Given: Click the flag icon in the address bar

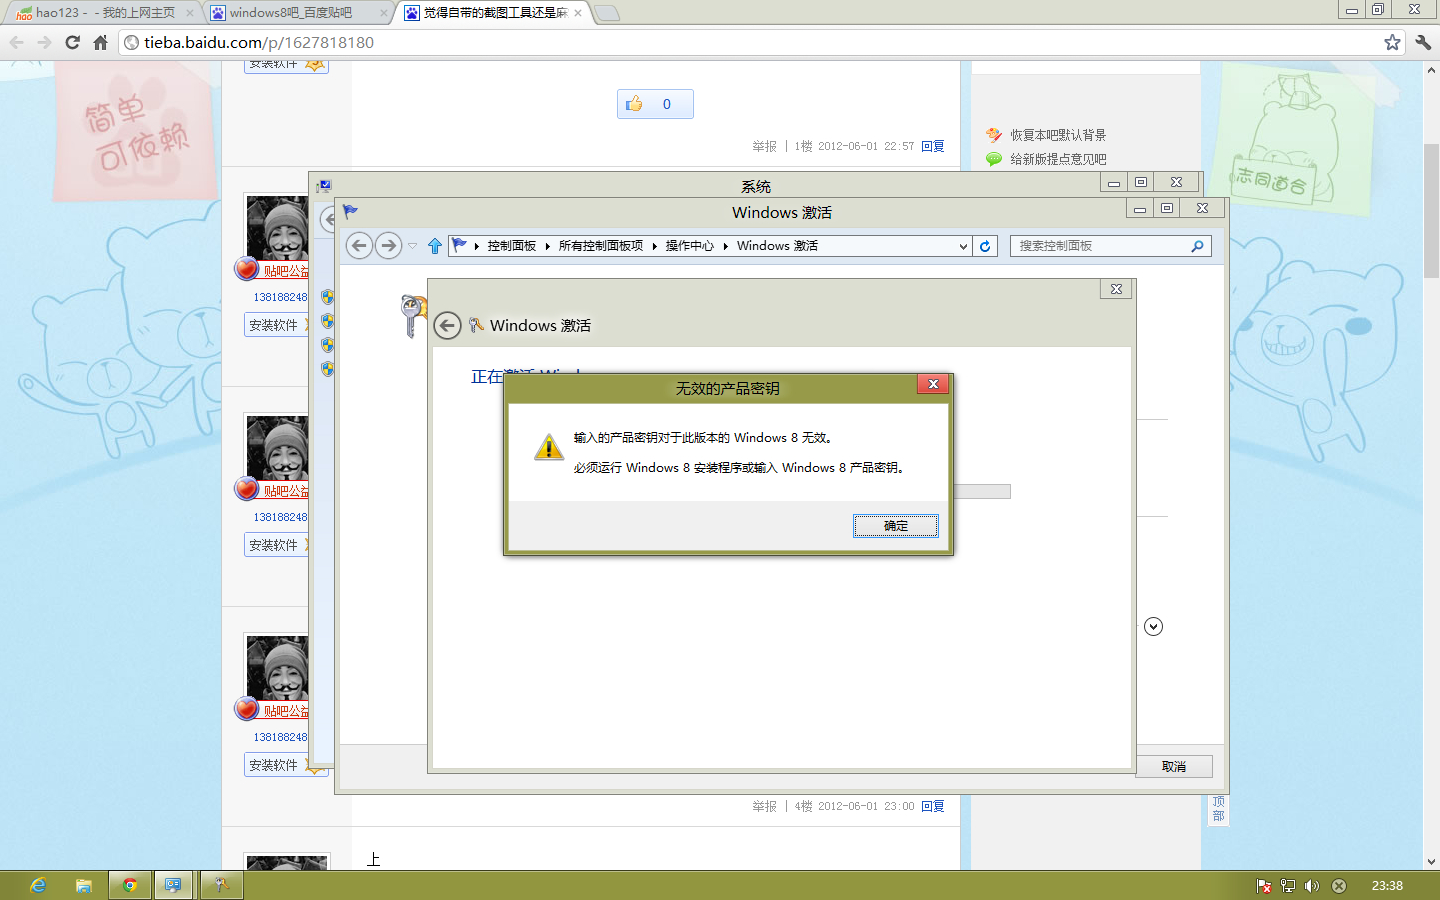Looking at the screenshot, I should 460,245.
